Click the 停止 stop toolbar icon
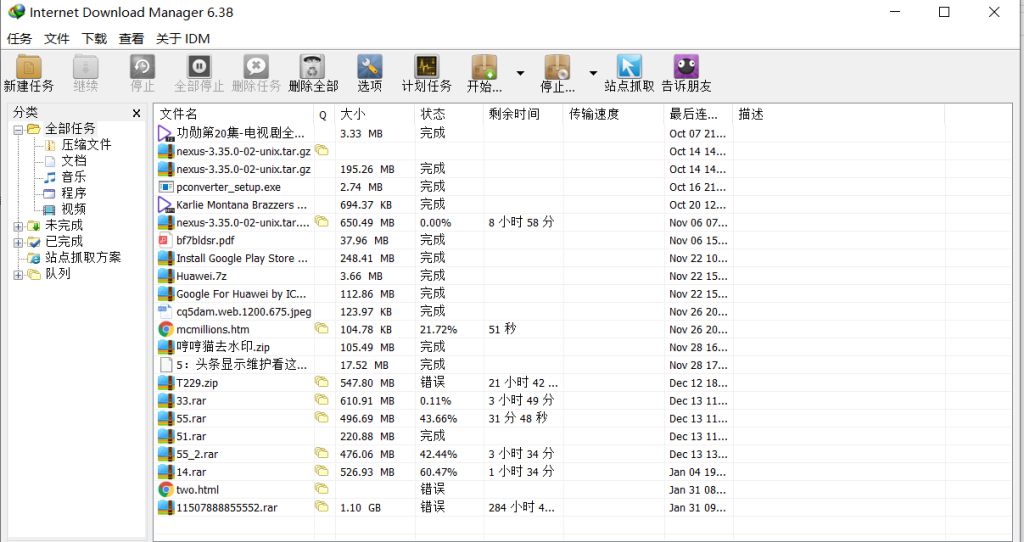This screenshot has height=542, width=1024. click(142, 67)
